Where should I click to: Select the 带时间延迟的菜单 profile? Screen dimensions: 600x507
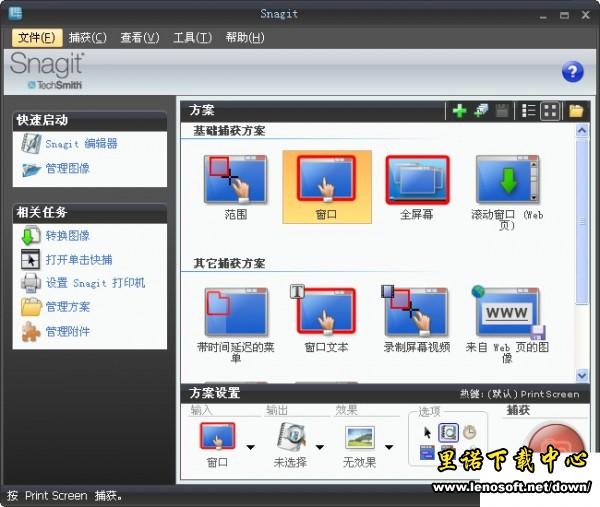(x=236, y=324)
